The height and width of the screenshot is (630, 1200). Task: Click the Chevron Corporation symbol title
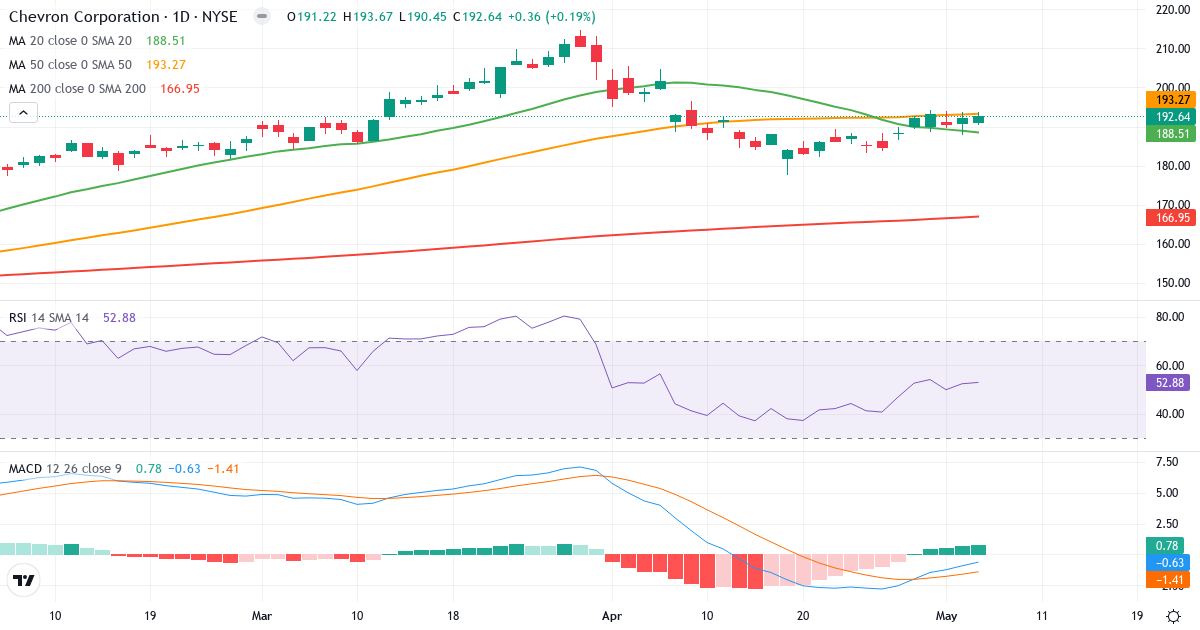[x=125, y=17]
